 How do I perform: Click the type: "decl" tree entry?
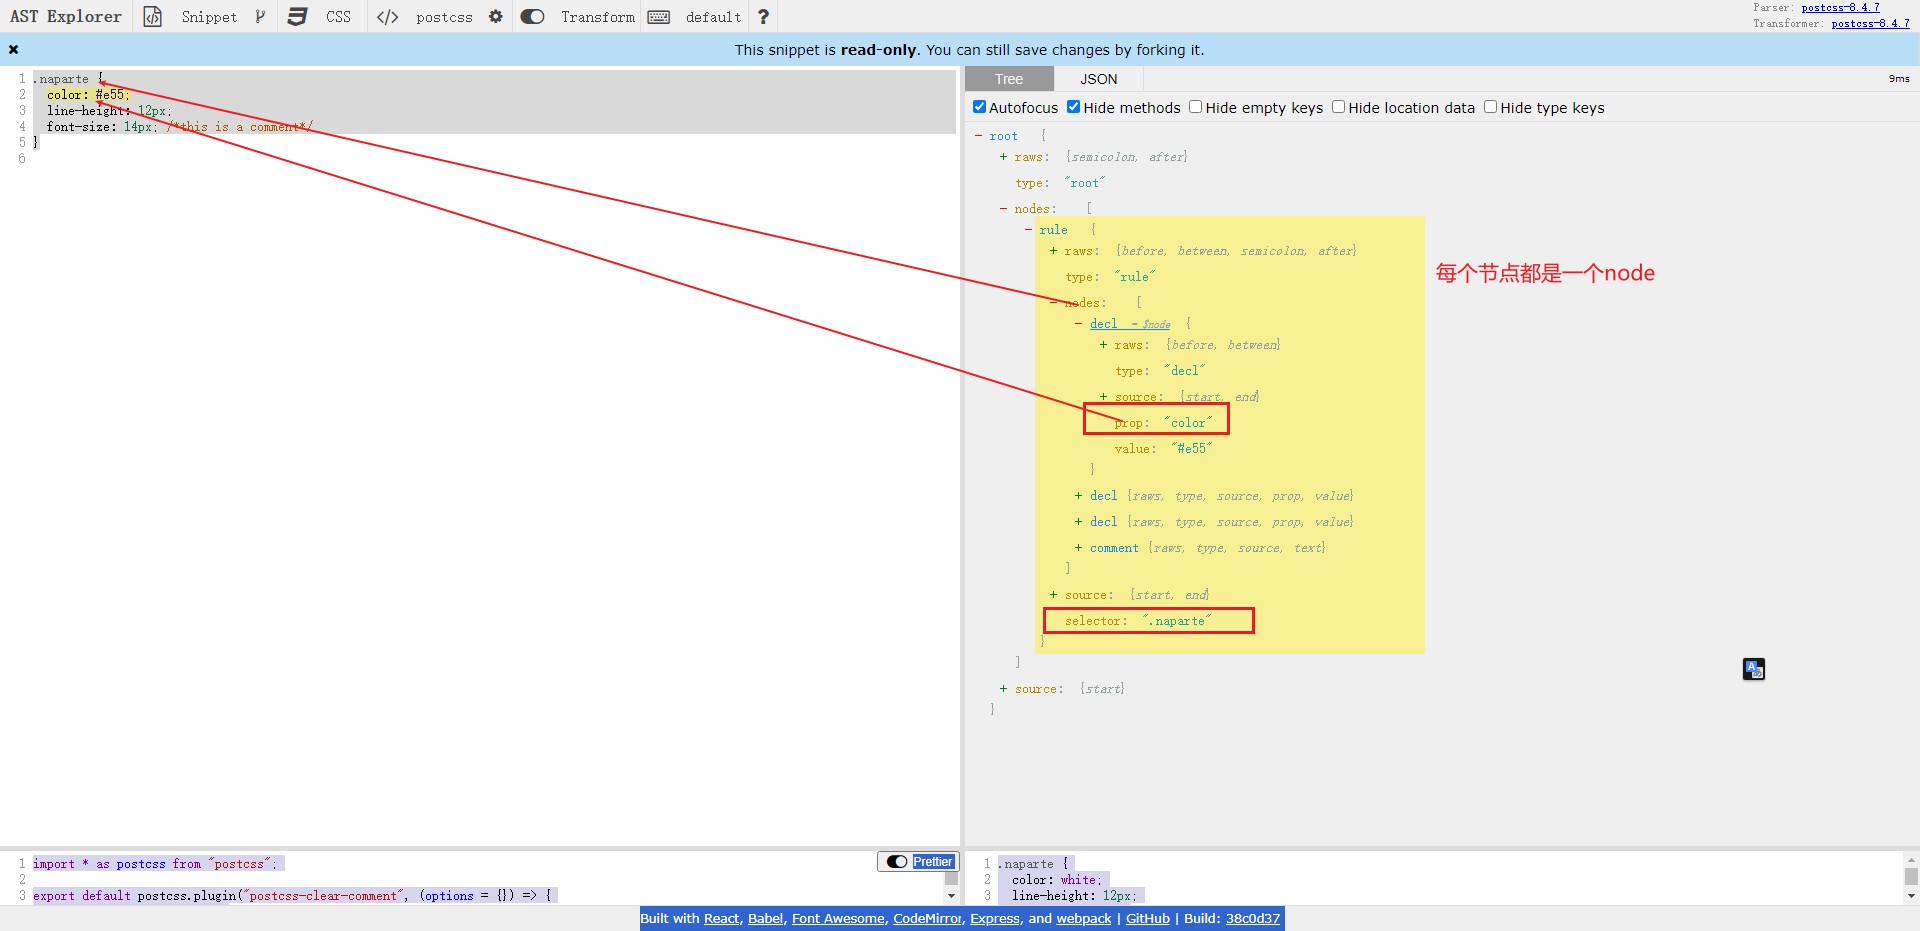tap(1160, 371)
